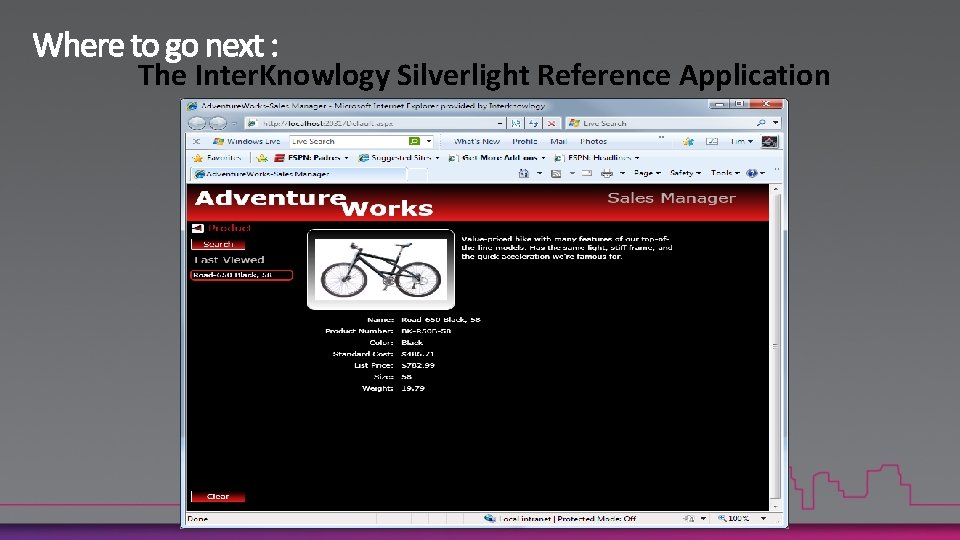Click the Home icon in command bar
This screenshot has width=960, height=540.
pyautogui.click(x=523, y=174)
